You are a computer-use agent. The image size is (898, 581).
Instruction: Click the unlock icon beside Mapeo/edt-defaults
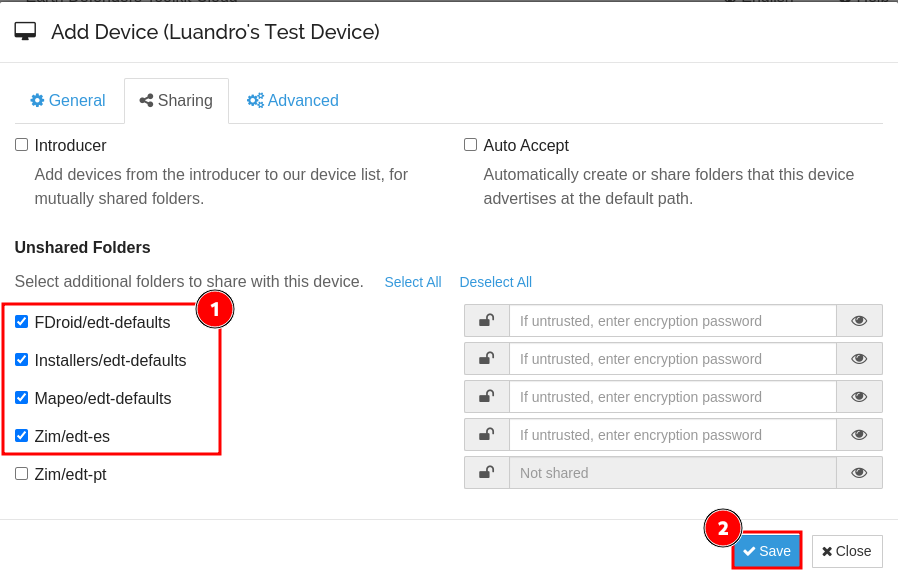point(486,397)
